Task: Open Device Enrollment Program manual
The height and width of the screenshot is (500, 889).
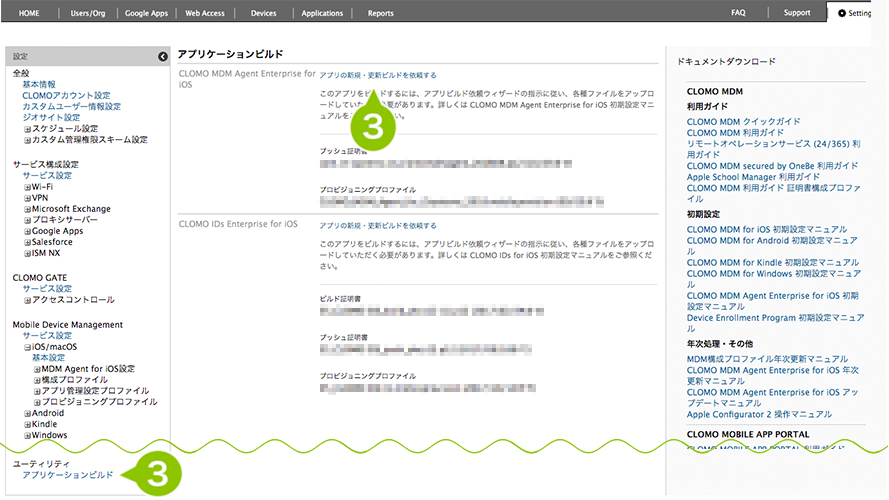Action: (x=775, y=323)
